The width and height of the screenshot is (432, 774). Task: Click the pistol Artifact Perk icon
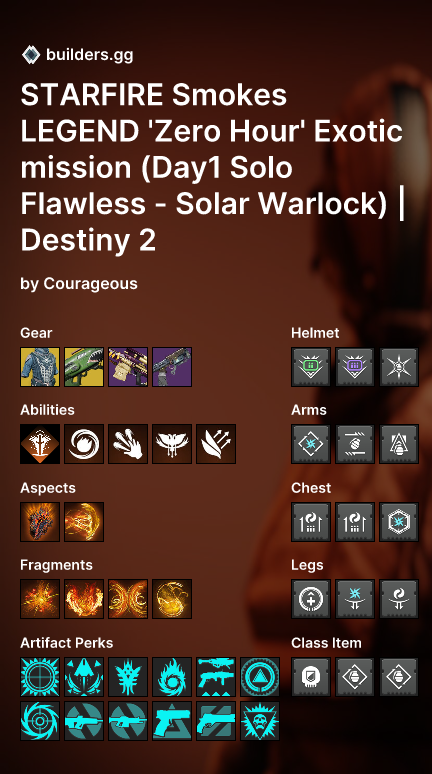172,721
